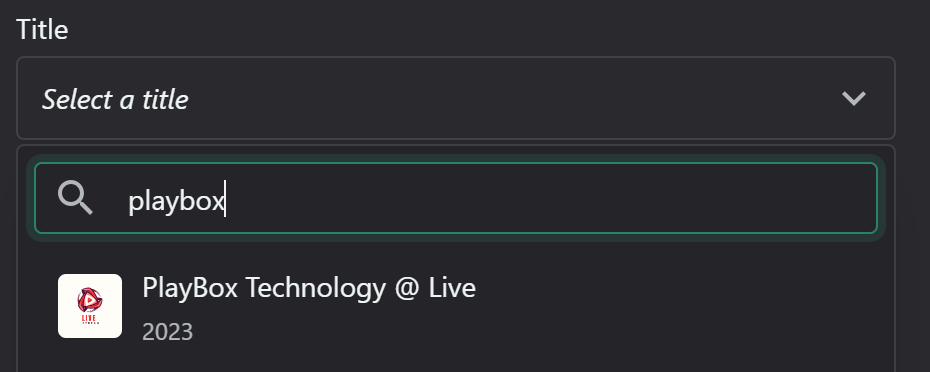Viewport: 930px width, 372px height.
Task: Click the magnifying glass search icon
Action: (75, 198)
